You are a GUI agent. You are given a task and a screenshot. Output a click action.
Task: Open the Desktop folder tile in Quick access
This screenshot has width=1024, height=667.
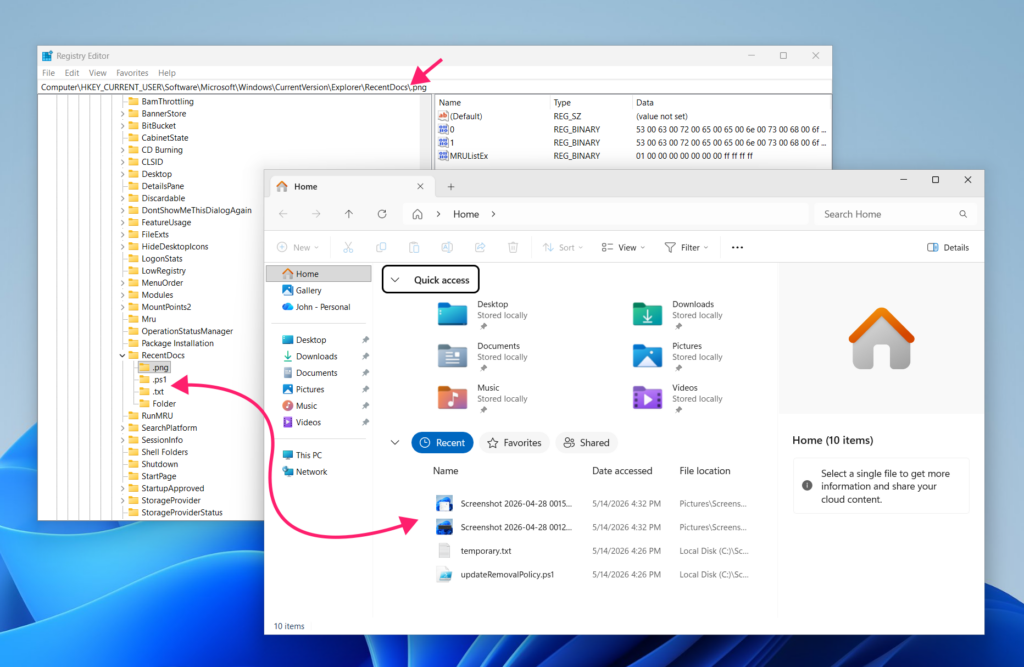coord(483,316)
